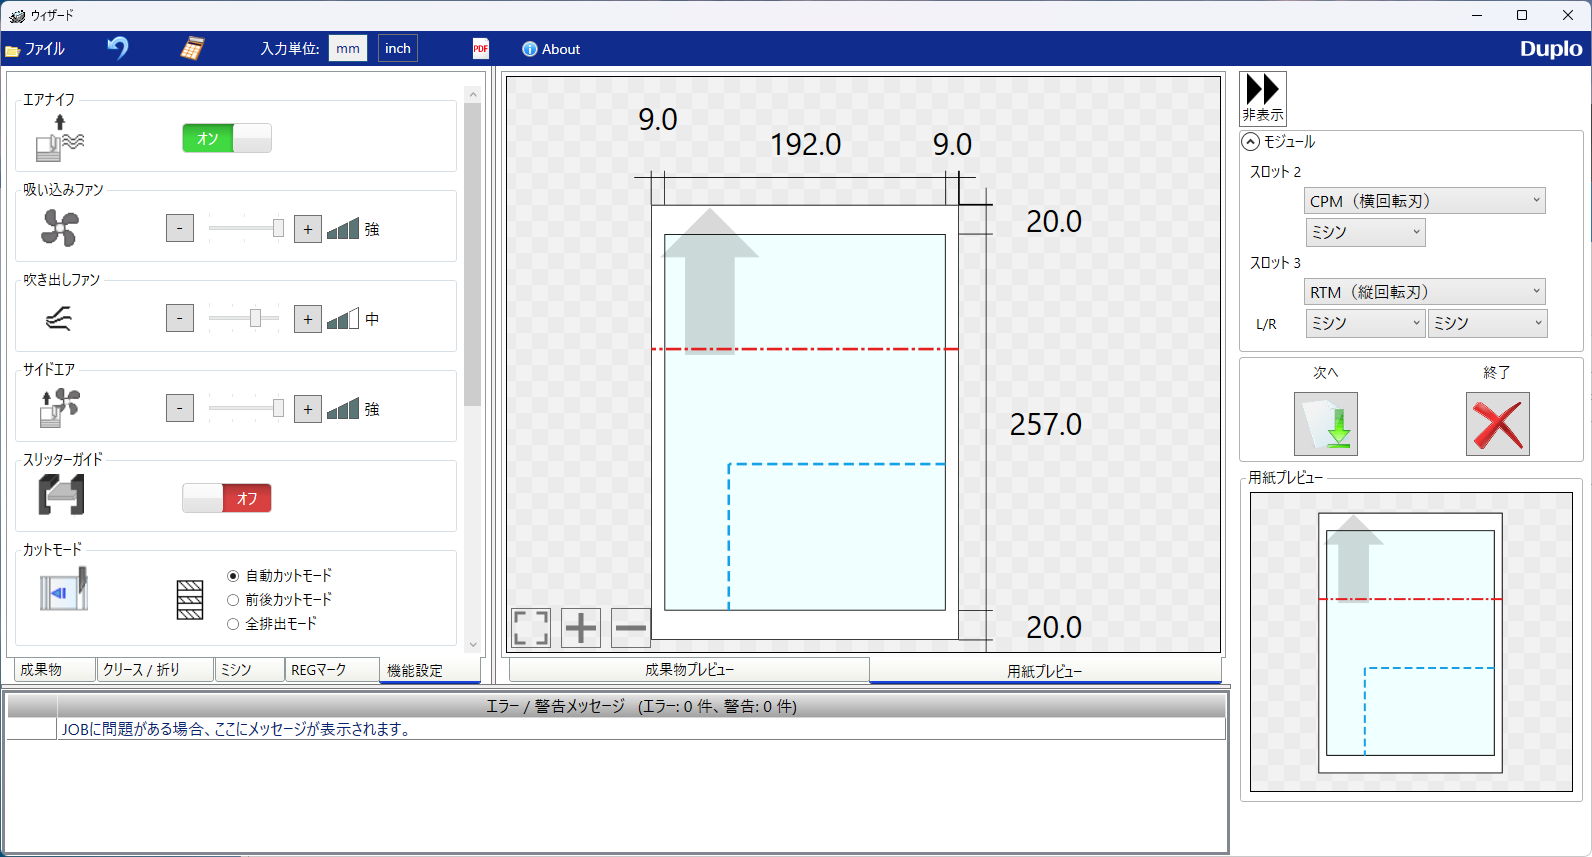Click the undo arrow icon
This screenshot has height=857, width=1592.
(118, 48)
